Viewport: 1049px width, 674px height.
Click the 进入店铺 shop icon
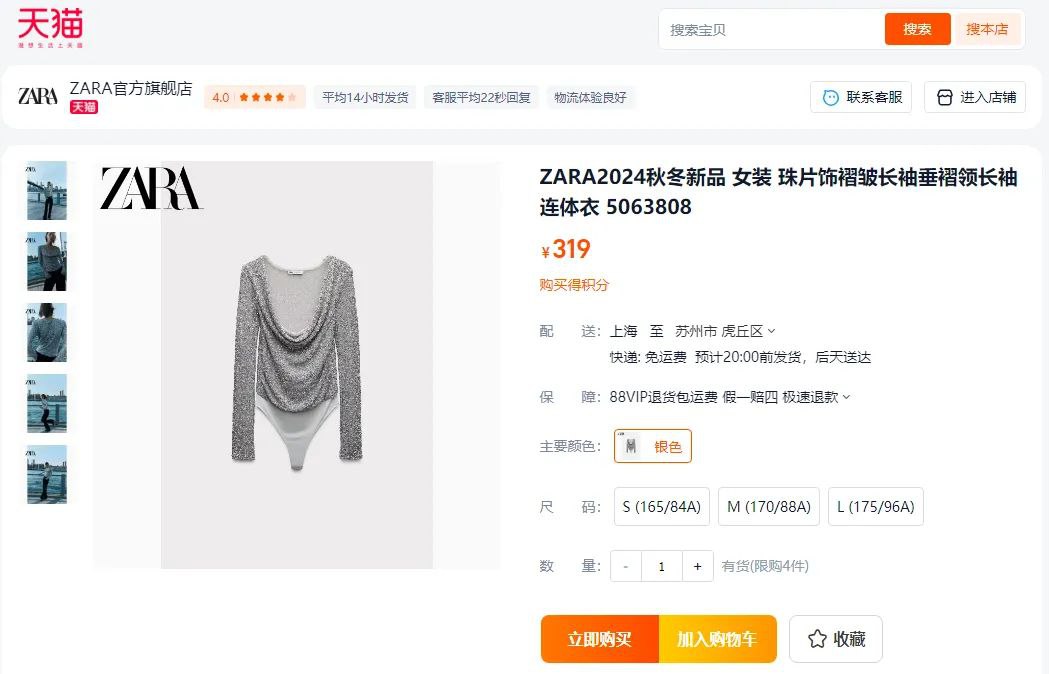click(x=944, y=98)
